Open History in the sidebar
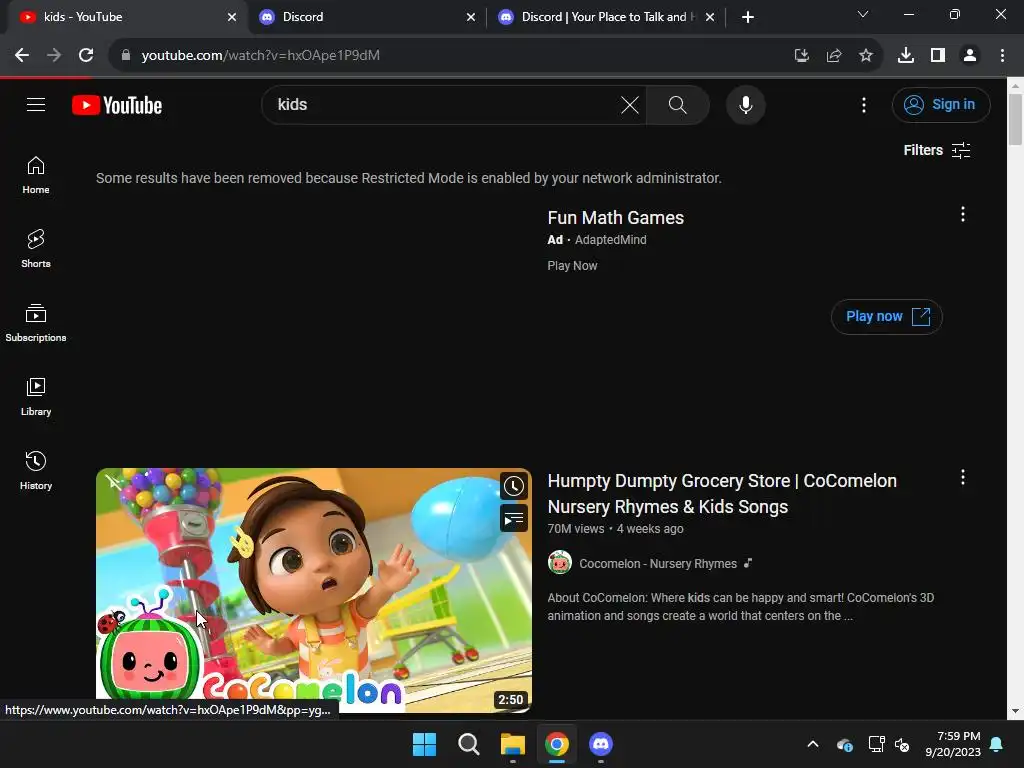 pyautogui.click(x=36, y=470)
